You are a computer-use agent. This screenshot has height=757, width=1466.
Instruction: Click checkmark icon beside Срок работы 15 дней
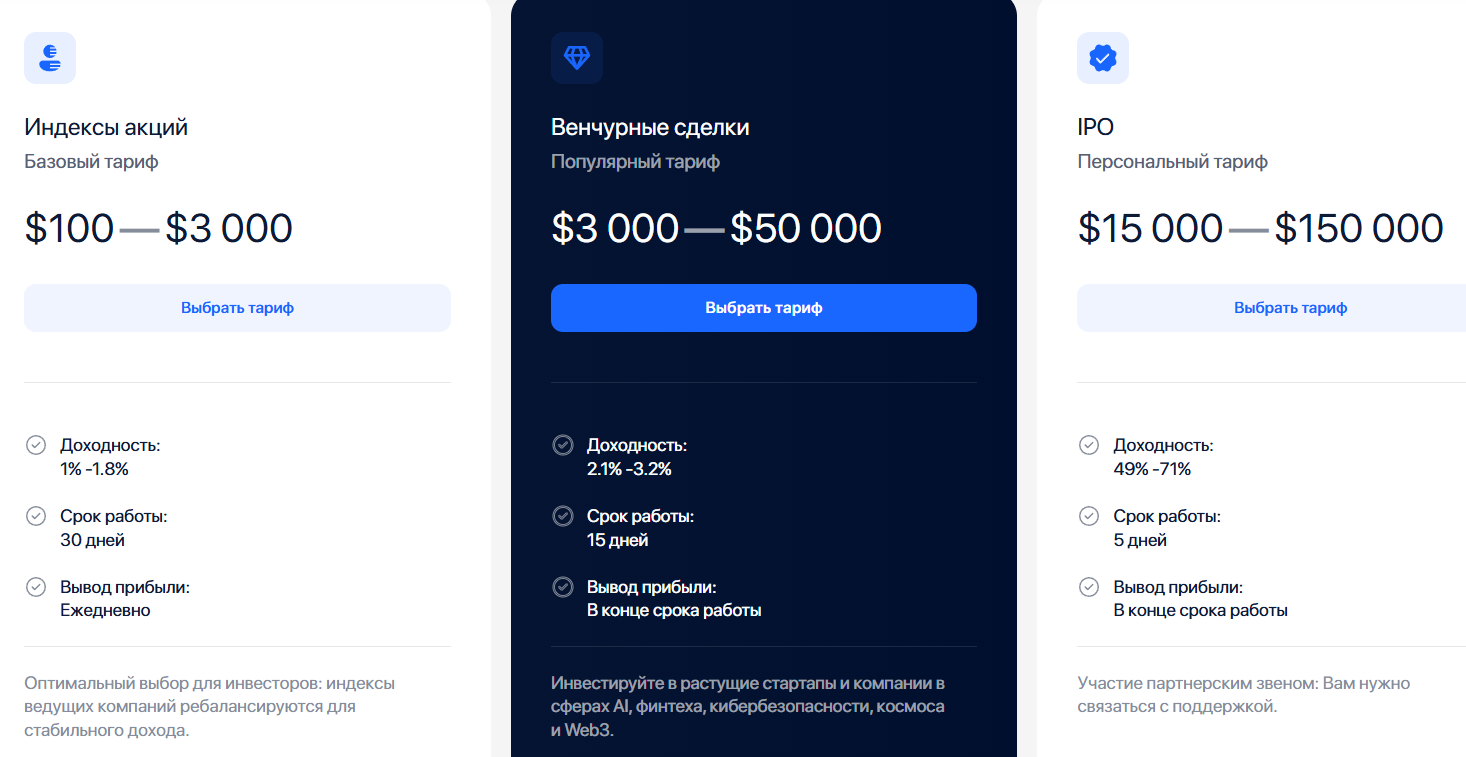point(563,516)
